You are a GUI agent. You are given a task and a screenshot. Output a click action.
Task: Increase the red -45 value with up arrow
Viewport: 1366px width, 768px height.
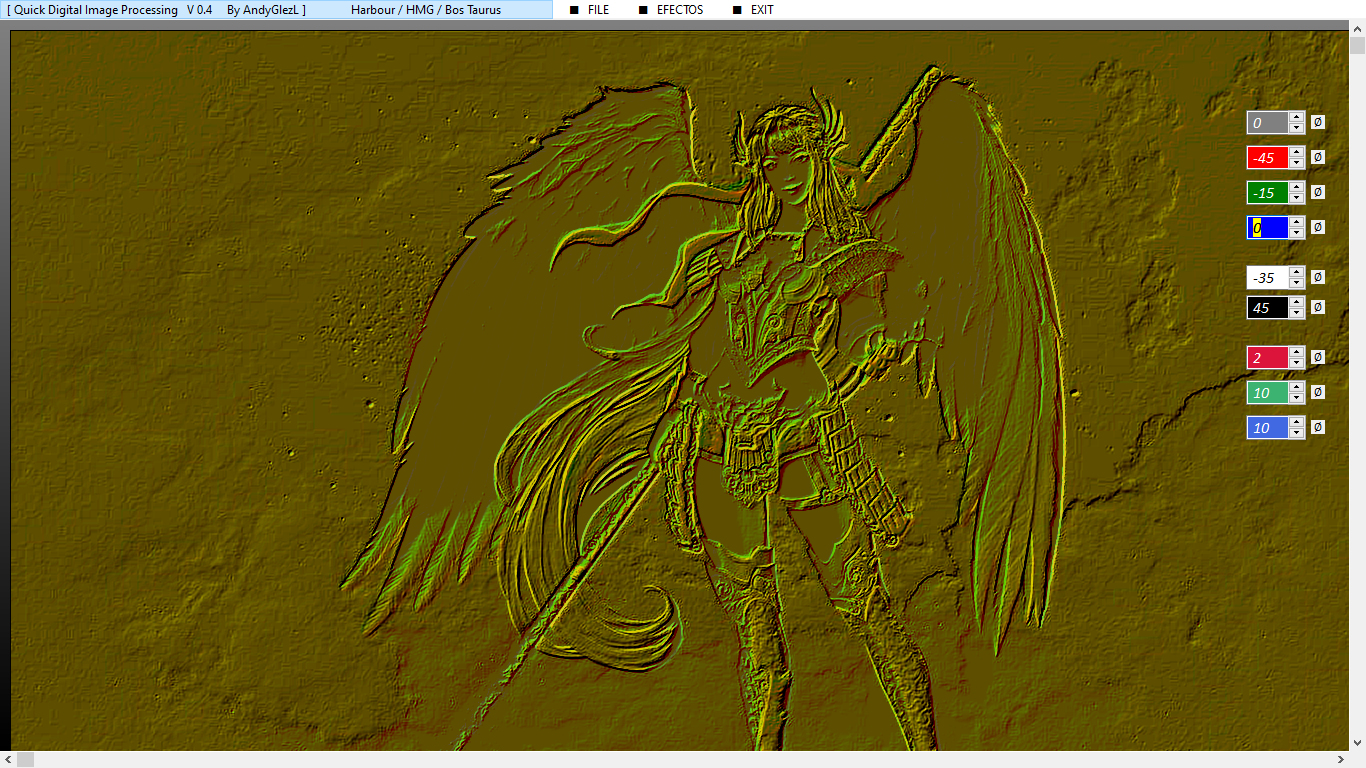pyautogui.click(x=1297, y=152)
